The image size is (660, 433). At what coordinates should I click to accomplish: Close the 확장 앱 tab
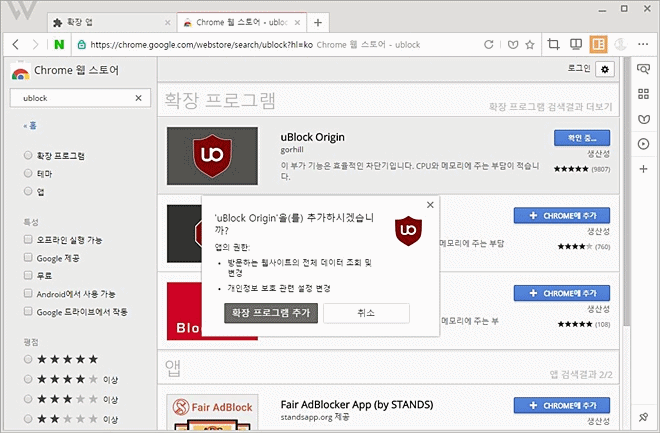coord(168,23)
